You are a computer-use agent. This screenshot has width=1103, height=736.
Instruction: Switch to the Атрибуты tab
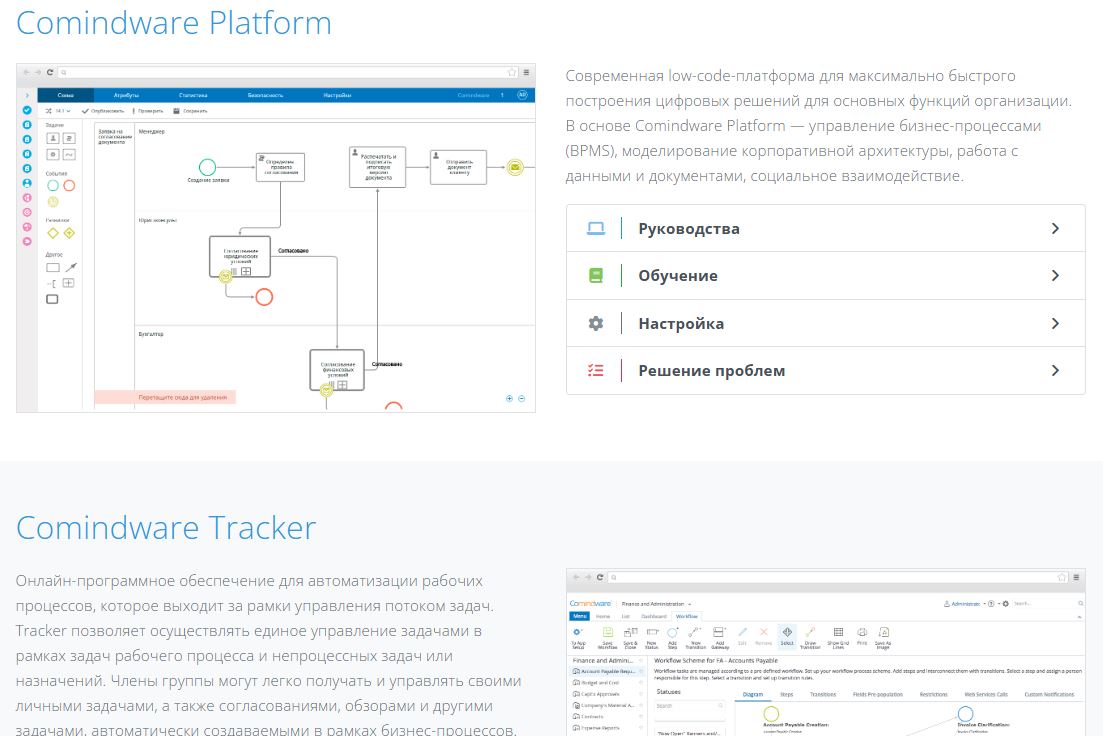click(126, 95)
